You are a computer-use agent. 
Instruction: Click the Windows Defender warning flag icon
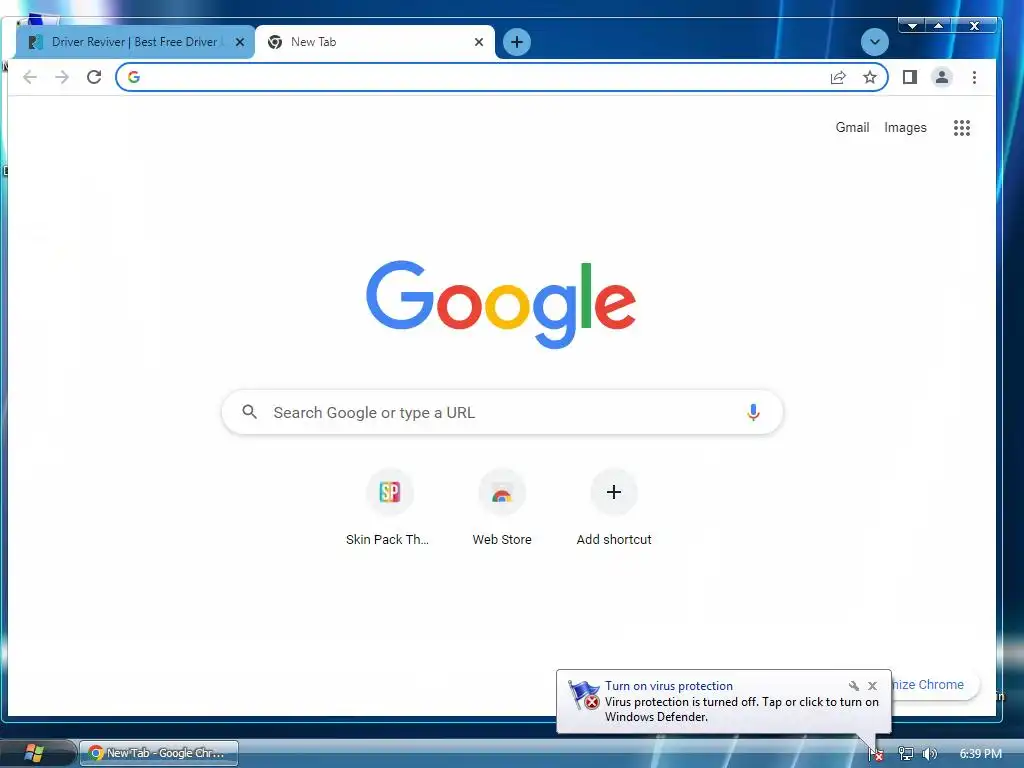pos(584,695)
